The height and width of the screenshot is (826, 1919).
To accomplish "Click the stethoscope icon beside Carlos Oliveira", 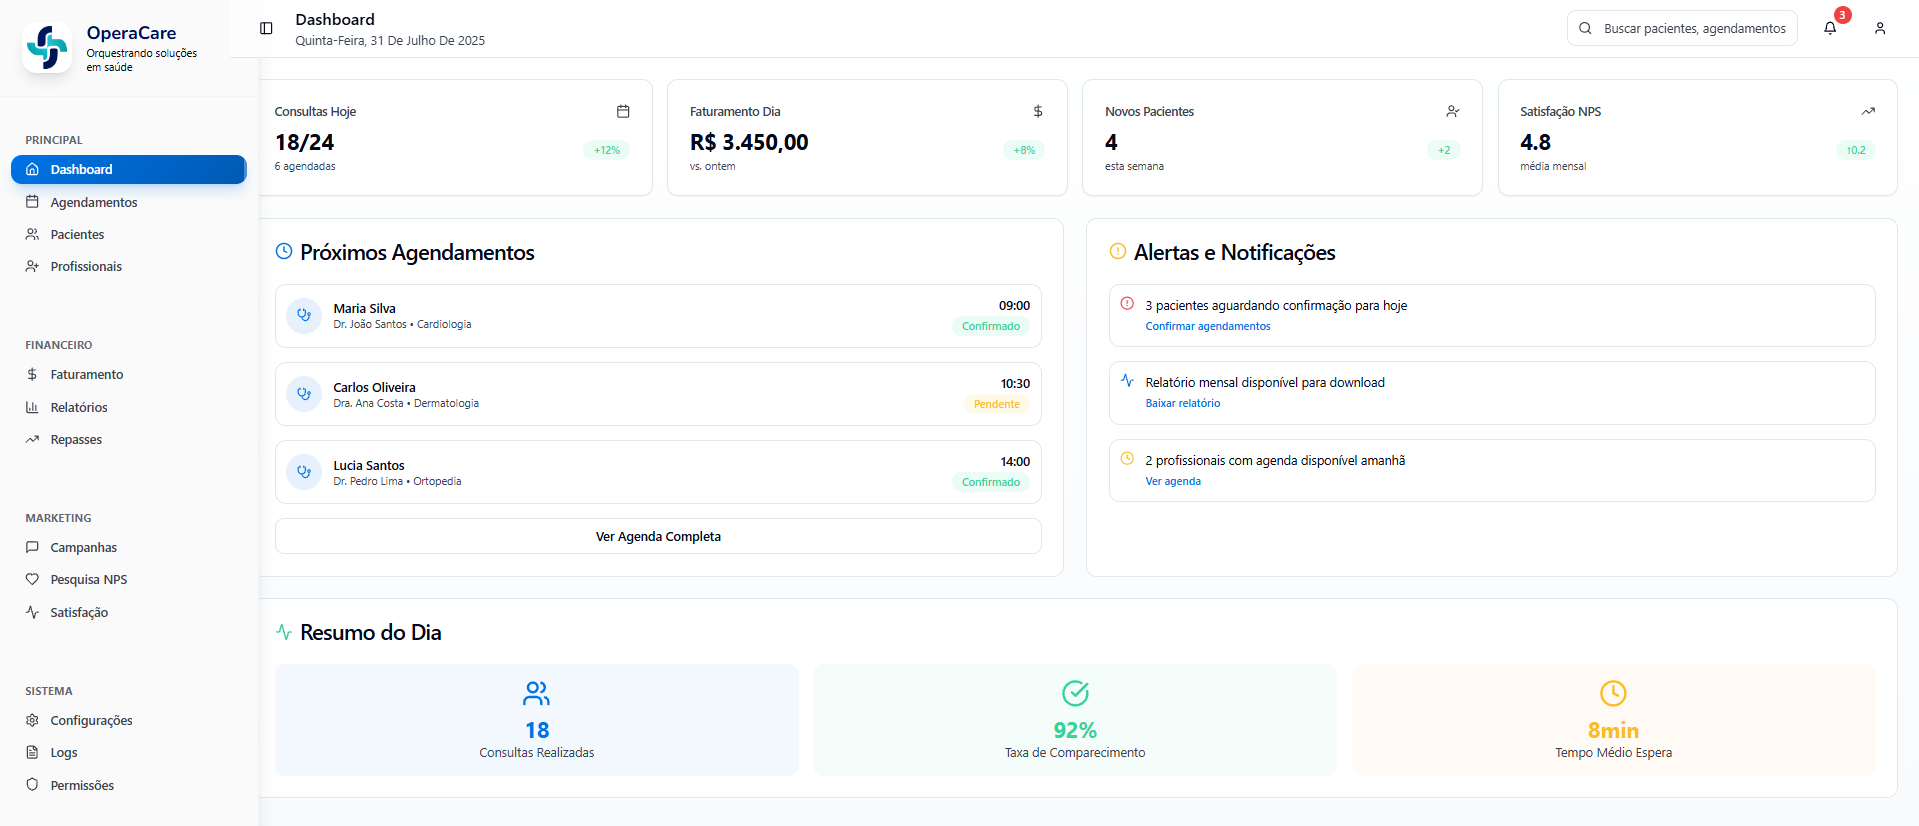I will (x=304, y=394).
